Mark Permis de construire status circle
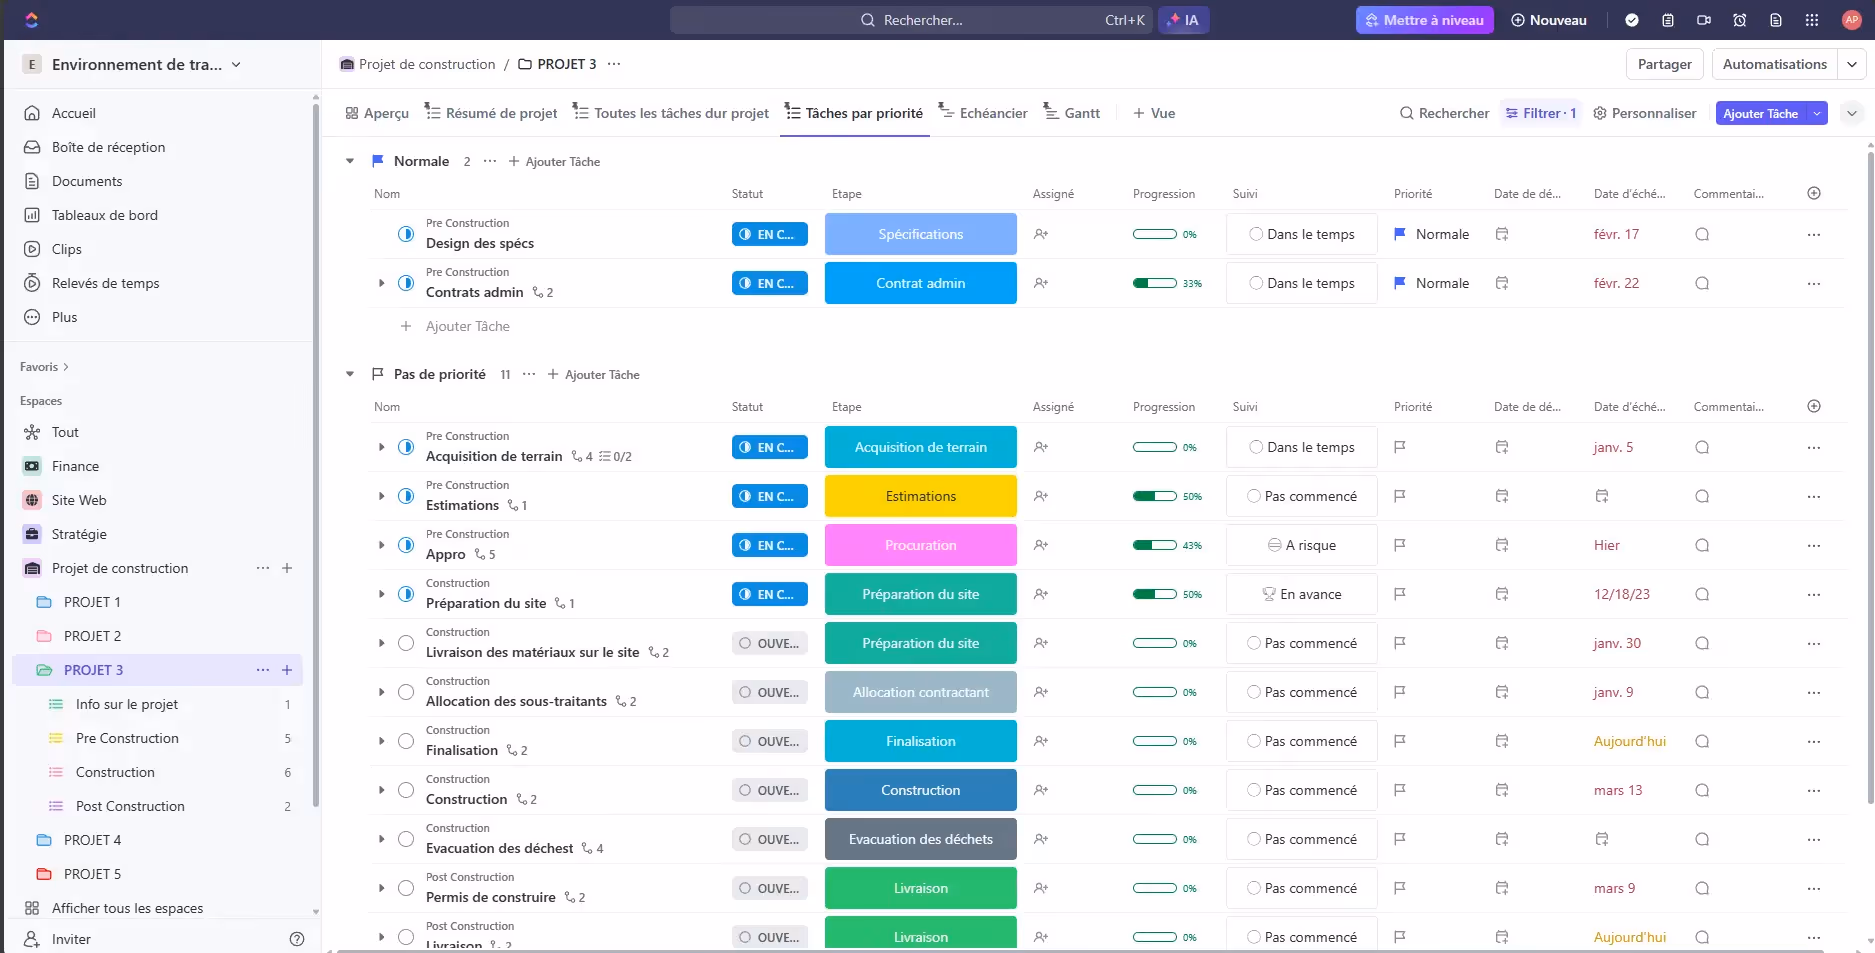This screenshot has width=1875, height=953. point(406,888)
